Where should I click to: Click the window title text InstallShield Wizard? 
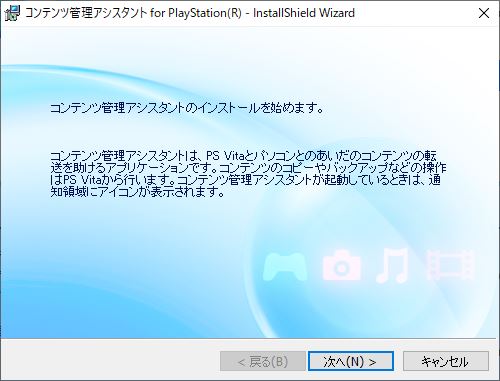304,13
